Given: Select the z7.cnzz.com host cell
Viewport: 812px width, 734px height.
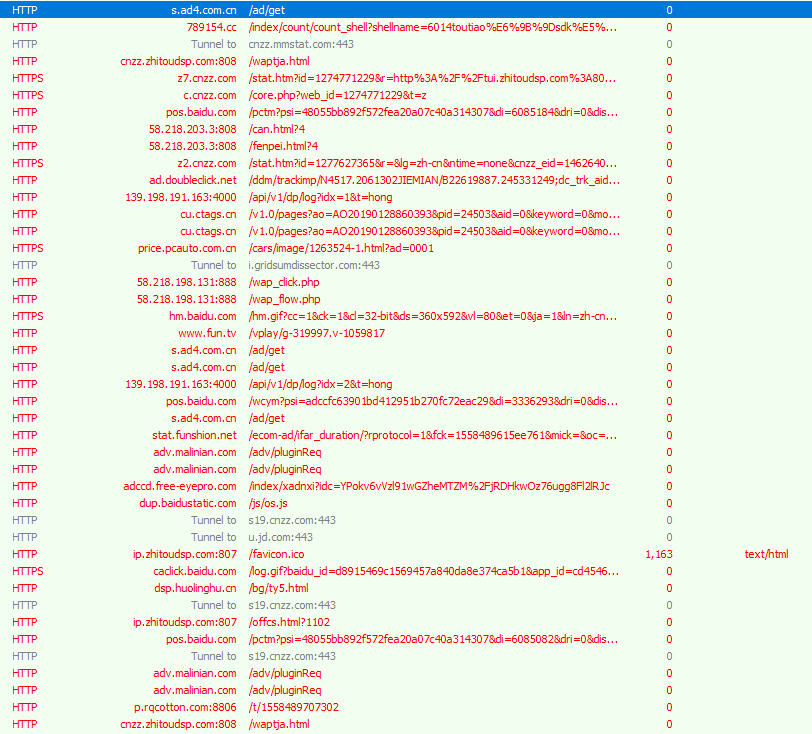Looking at the screenshot, I should click(207, 78).
